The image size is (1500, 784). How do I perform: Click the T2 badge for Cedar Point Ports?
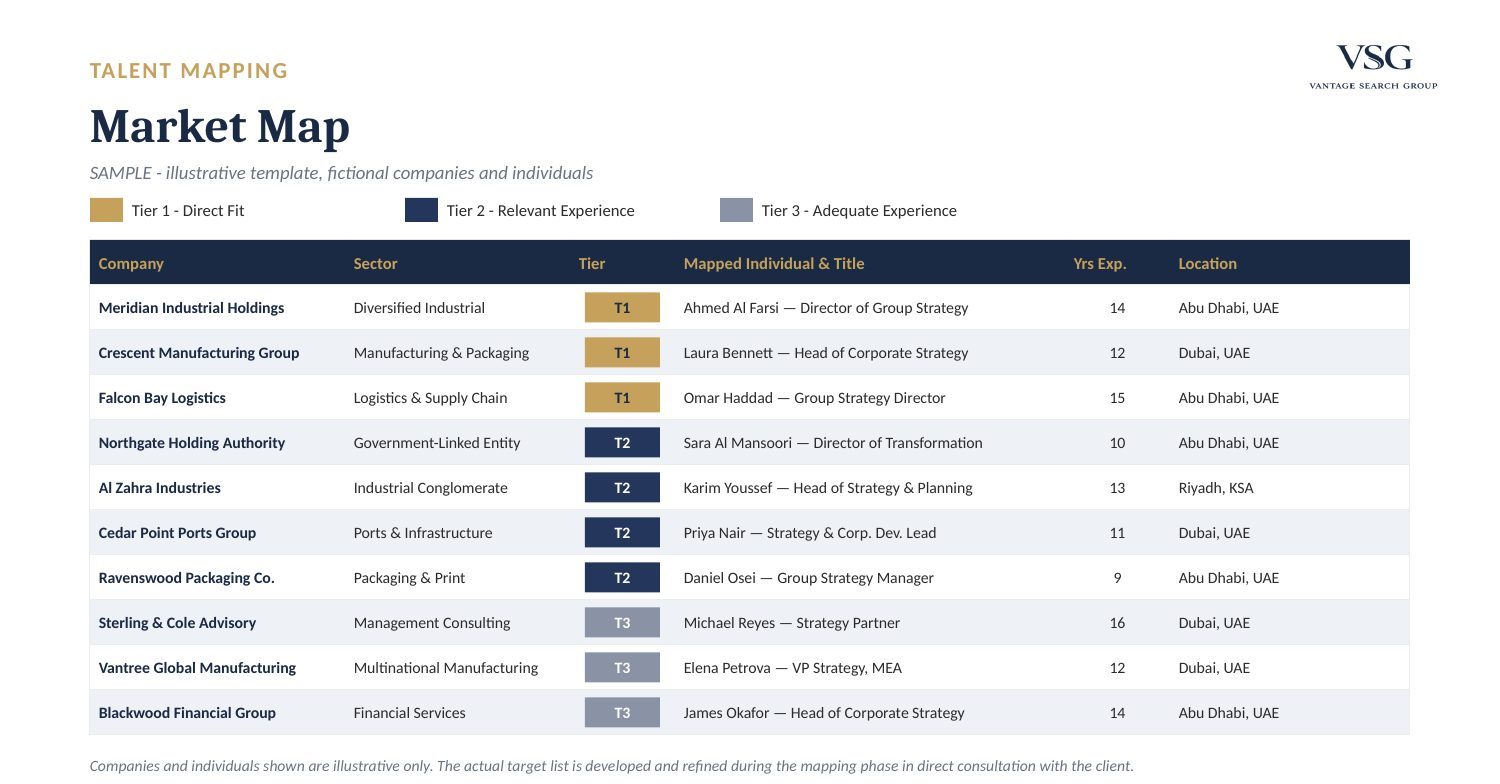coord(622,533)
